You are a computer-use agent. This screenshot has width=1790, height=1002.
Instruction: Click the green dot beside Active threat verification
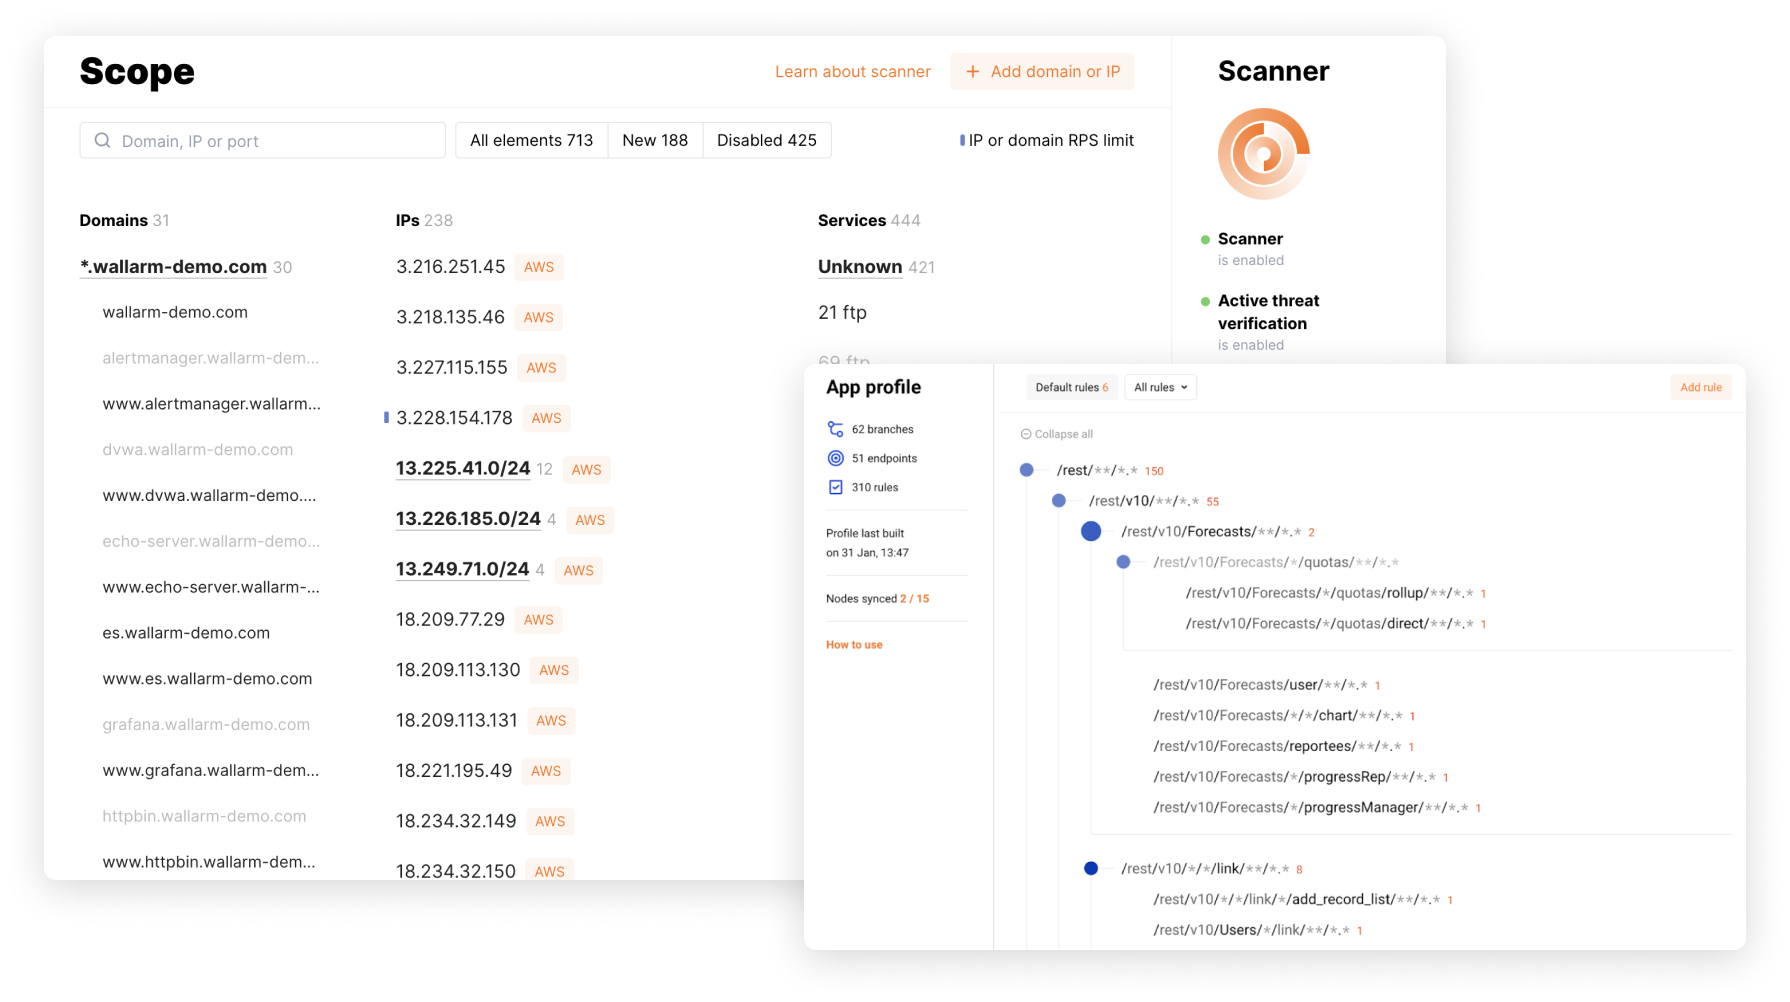(1205, 301)
